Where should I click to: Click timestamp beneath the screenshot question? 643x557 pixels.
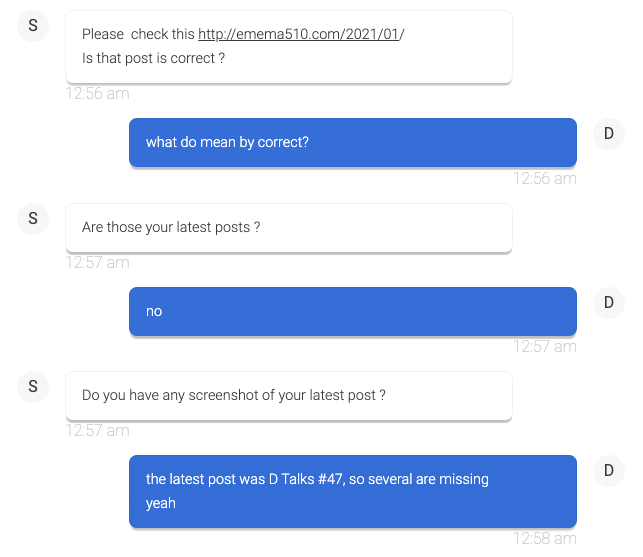click(x=97, y=430)
